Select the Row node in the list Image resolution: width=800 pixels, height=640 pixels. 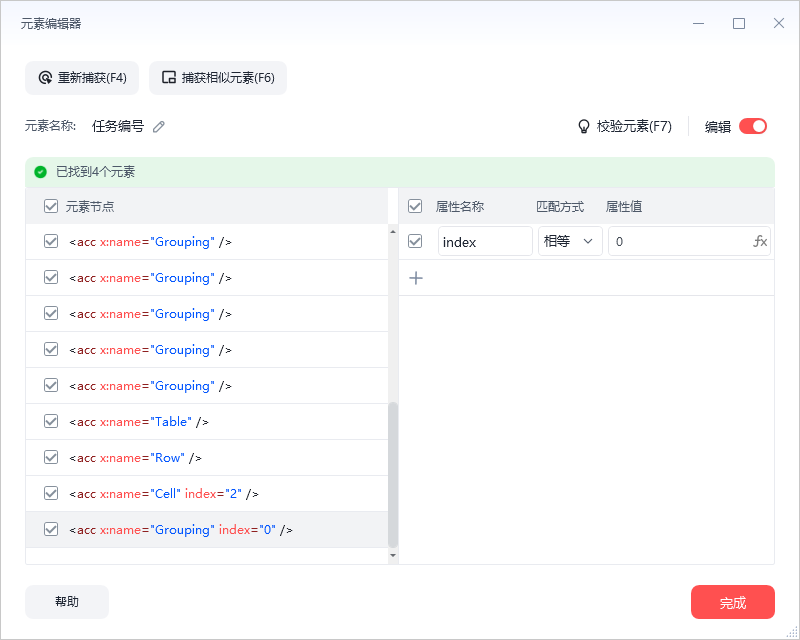tap(207, 458)
